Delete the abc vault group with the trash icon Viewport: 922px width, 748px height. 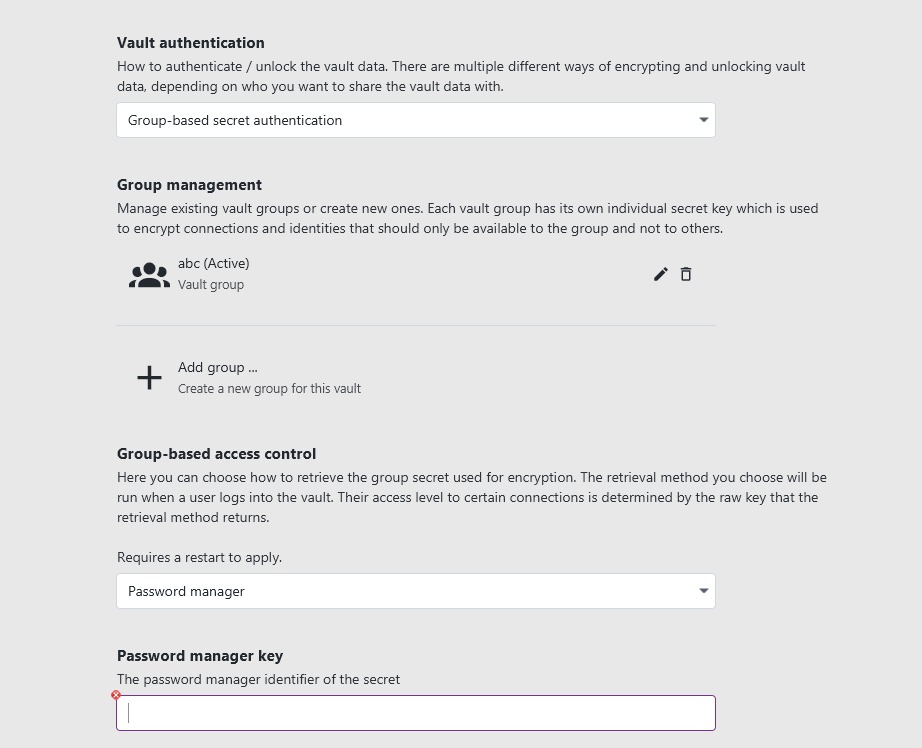pyautogui.click(x=686, y=274)
